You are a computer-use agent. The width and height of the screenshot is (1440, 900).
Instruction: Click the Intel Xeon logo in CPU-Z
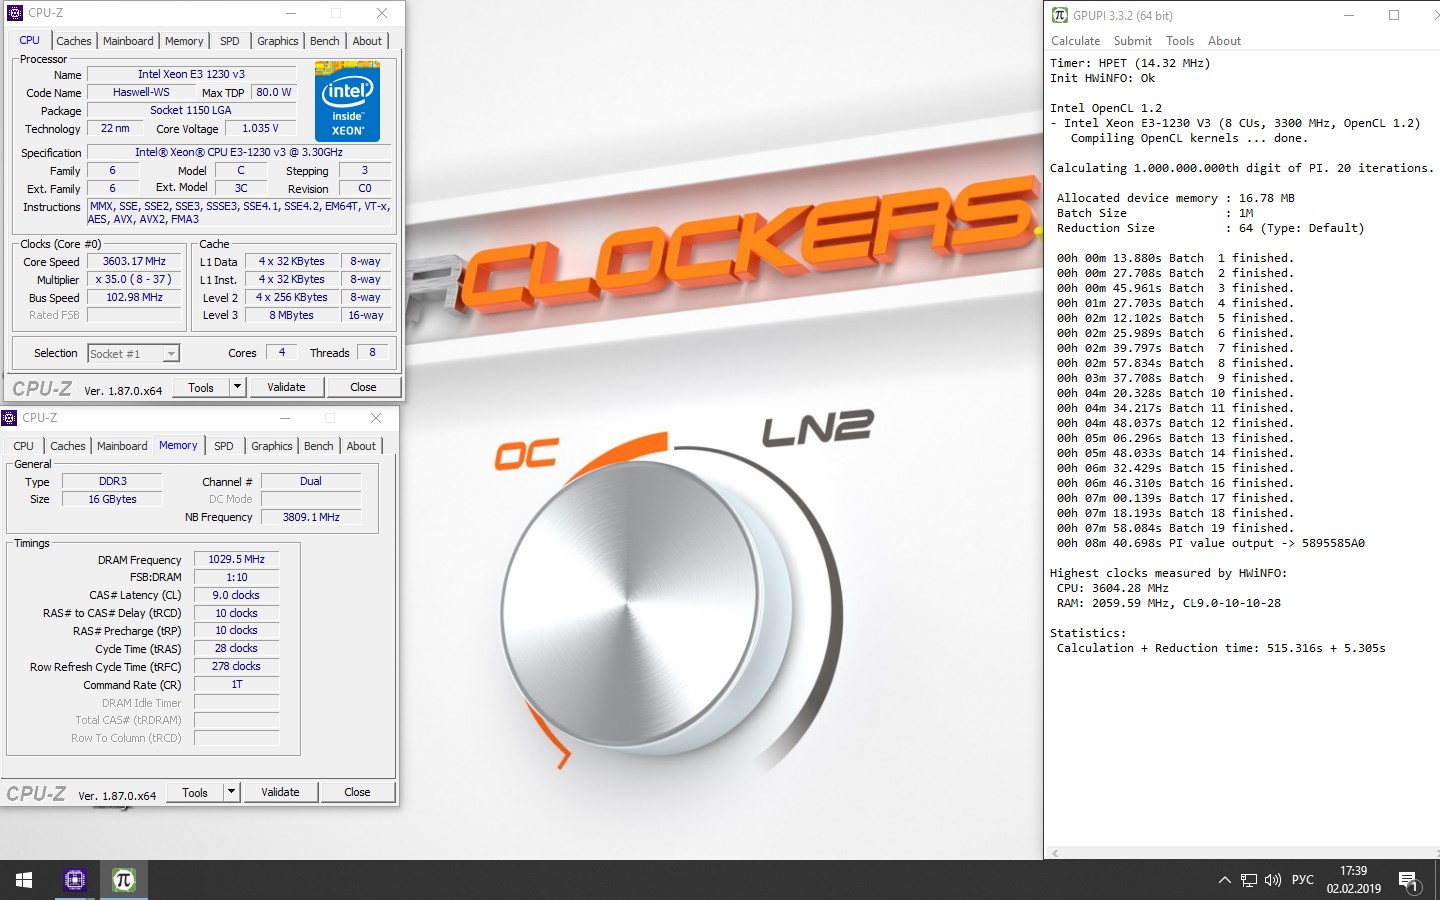coord(347,101)
